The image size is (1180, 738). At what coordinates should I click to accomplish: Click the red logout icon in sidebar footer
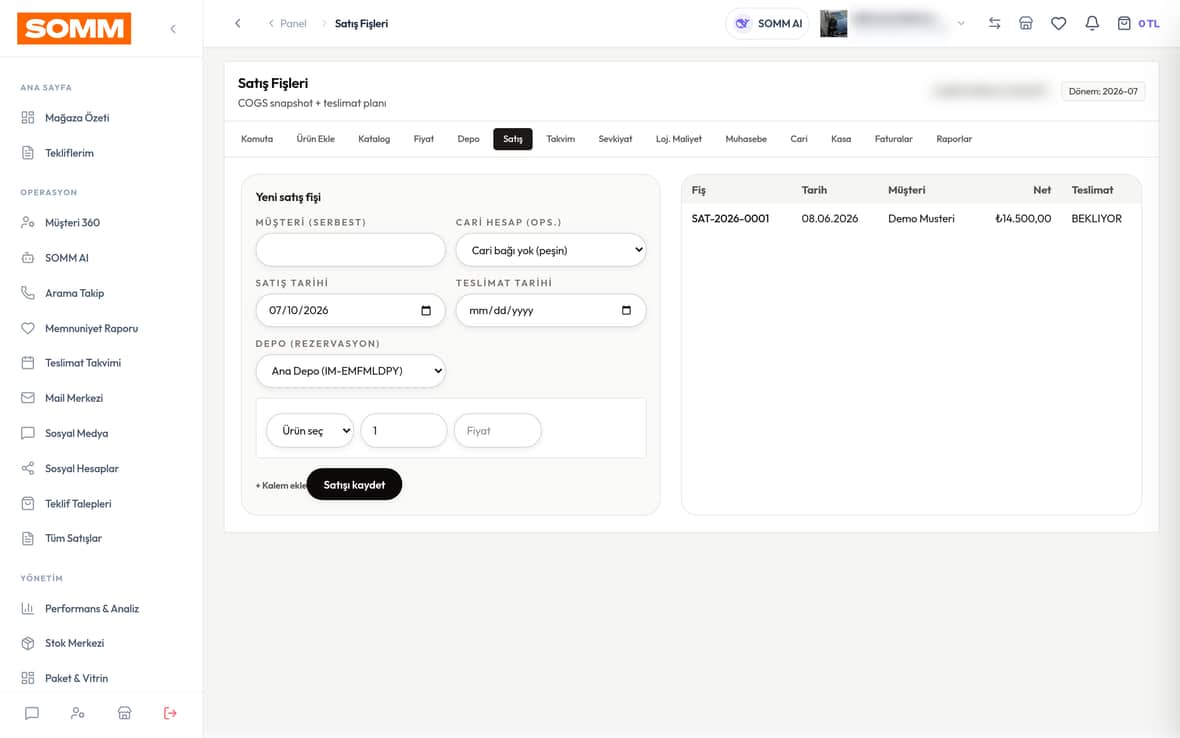(170, 712)
